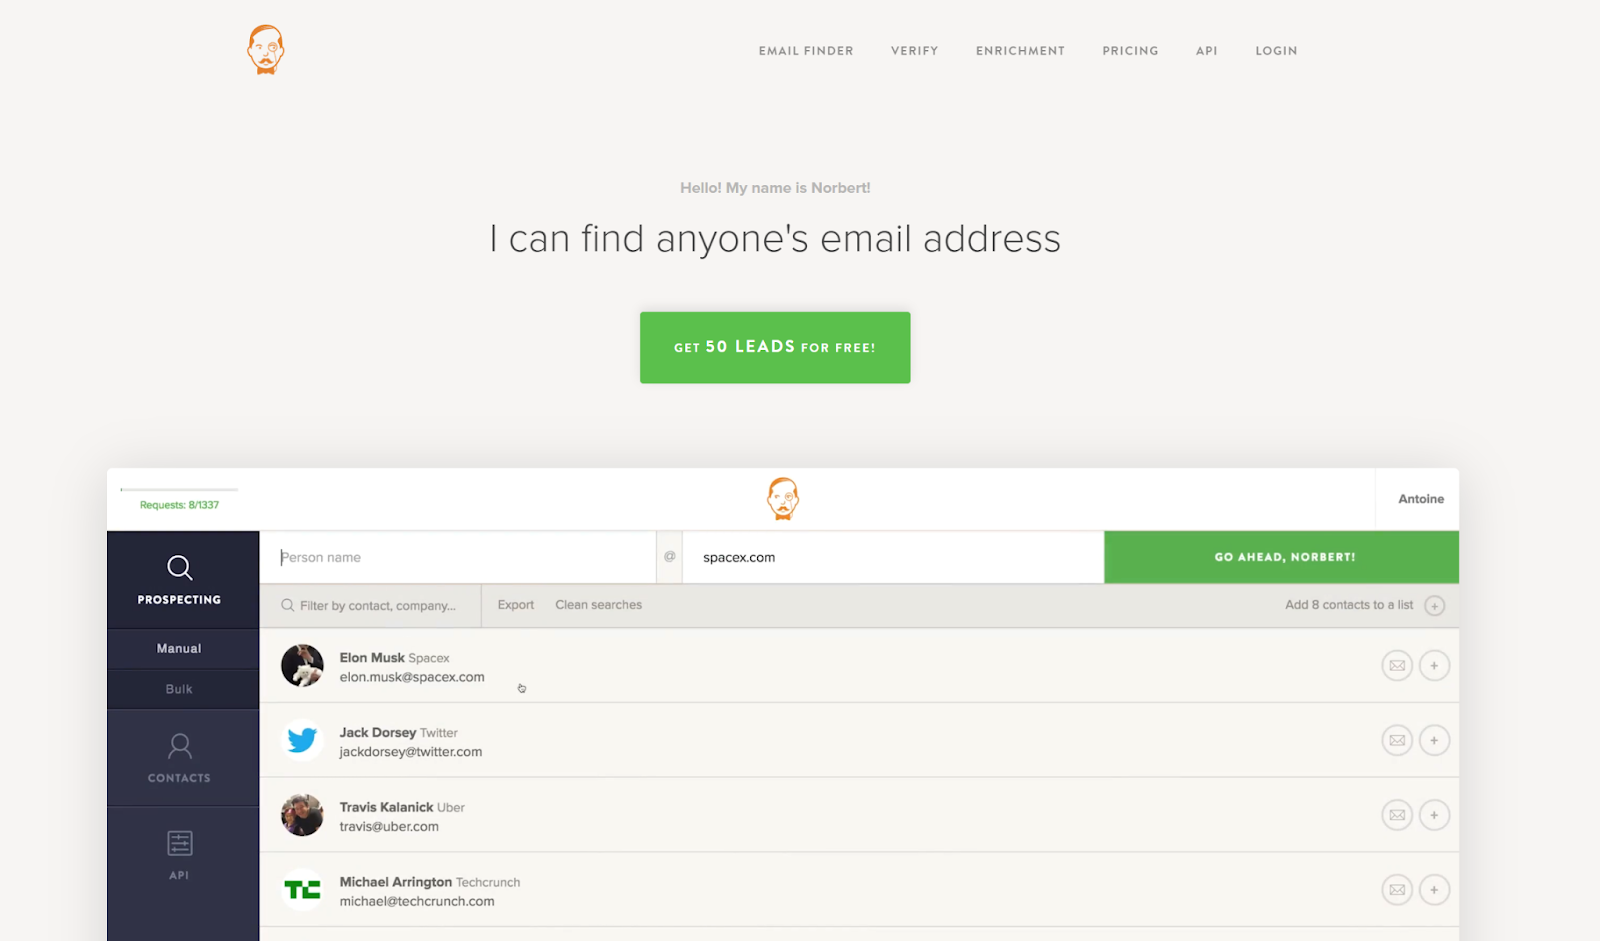Click the Requests: 8/1337 counter text
Screen dimensions: 1600x941
(180, 505)
